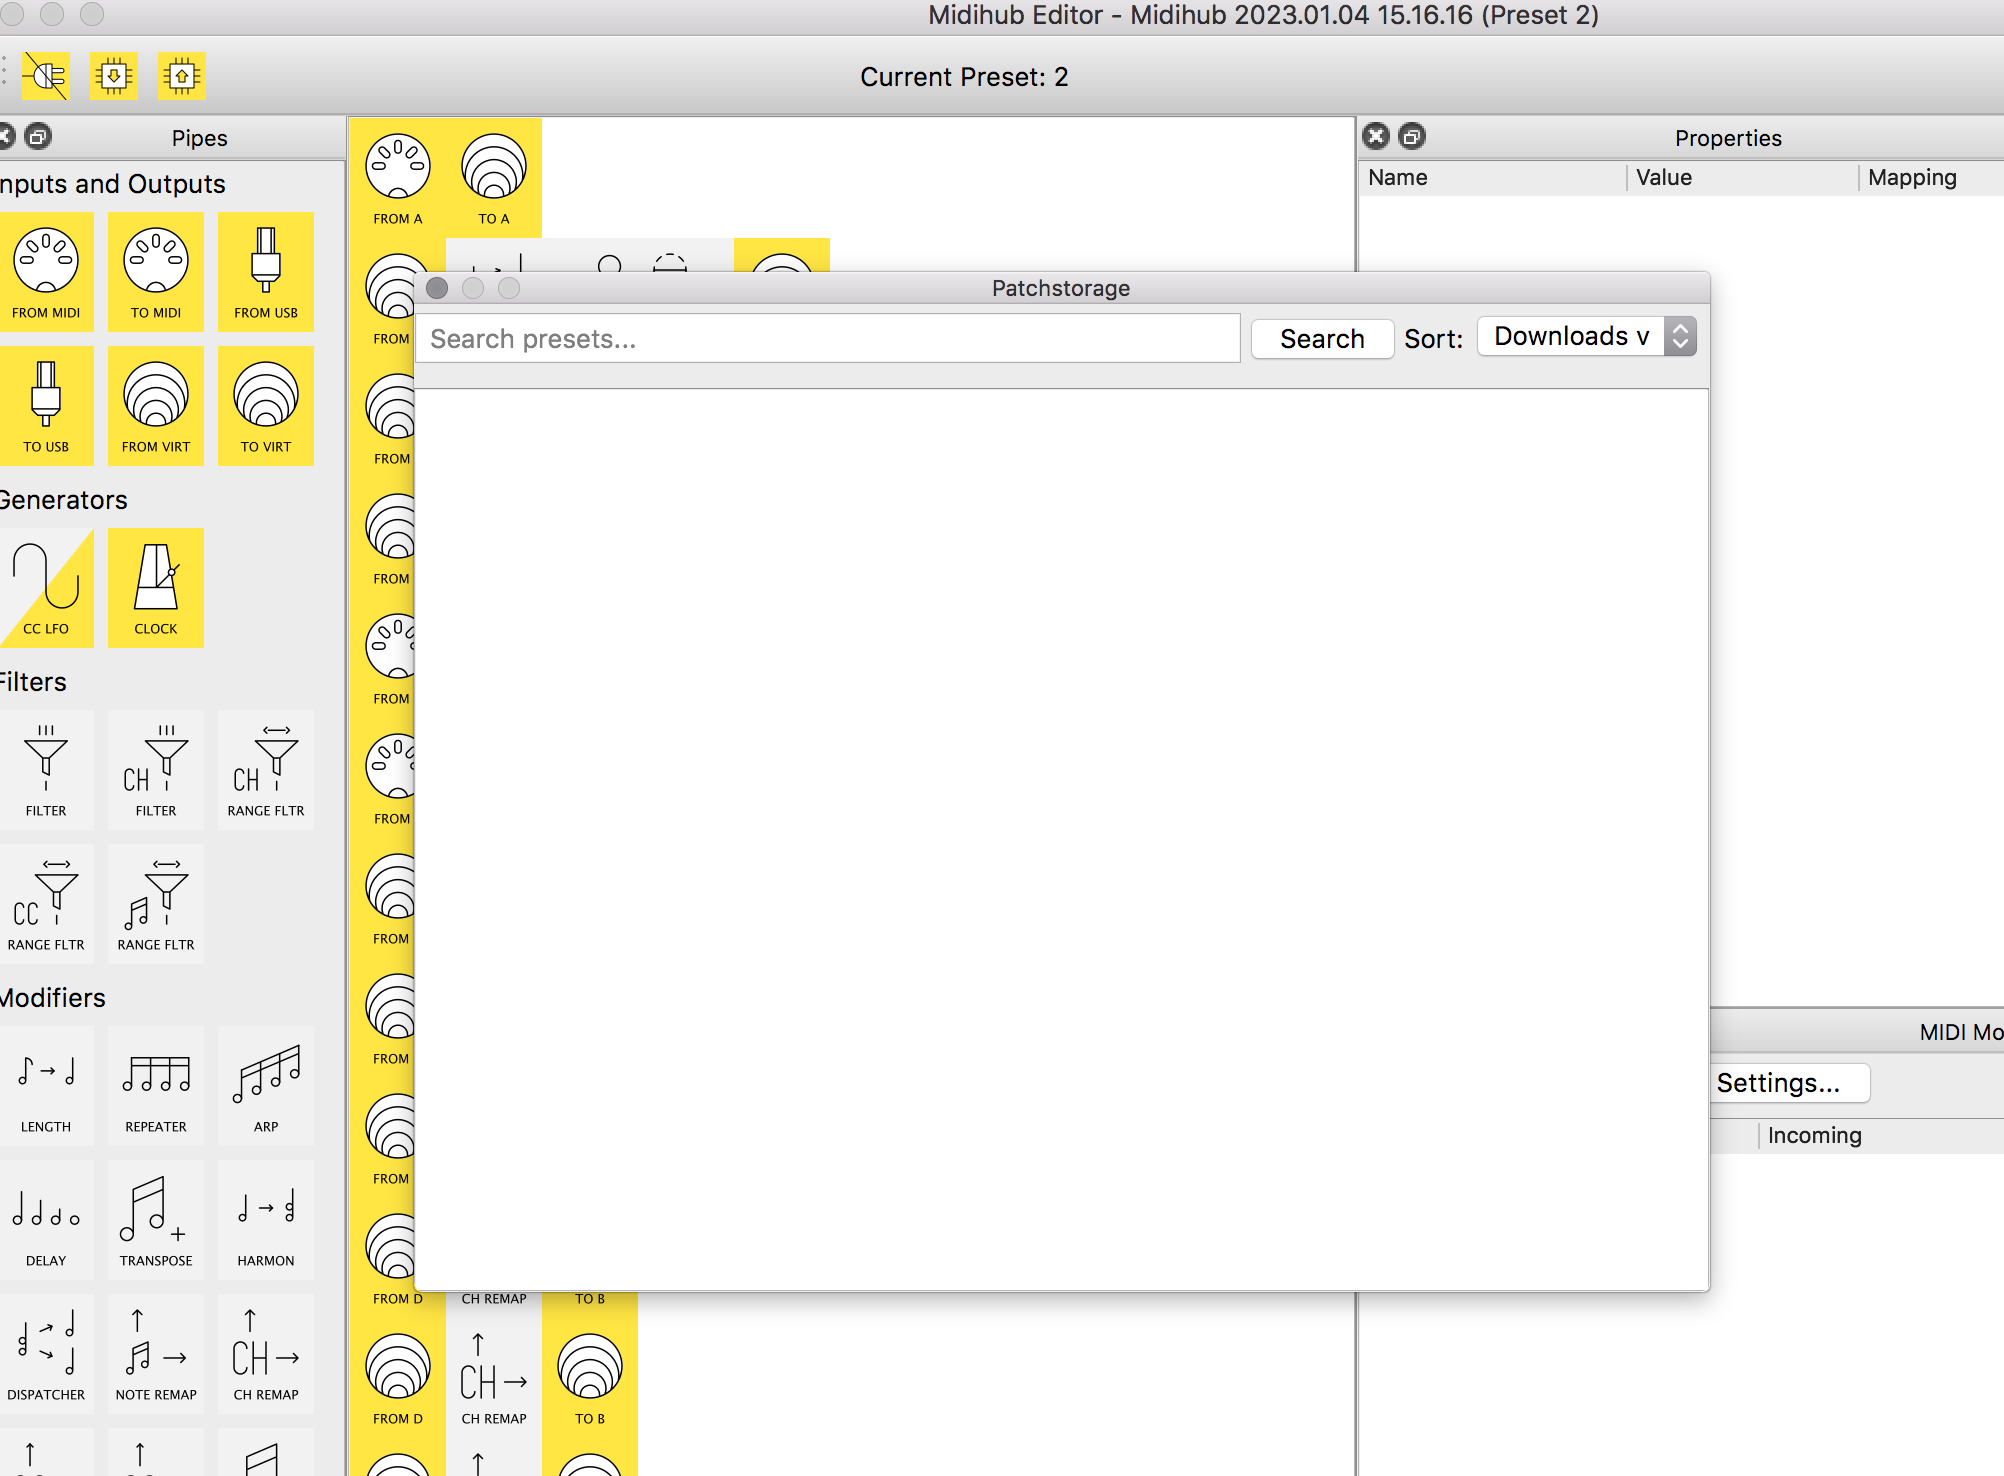Select the note RANGE FLTR pipe
The width and height of the screenshot is (2004, 1476).
coord(156,903)
